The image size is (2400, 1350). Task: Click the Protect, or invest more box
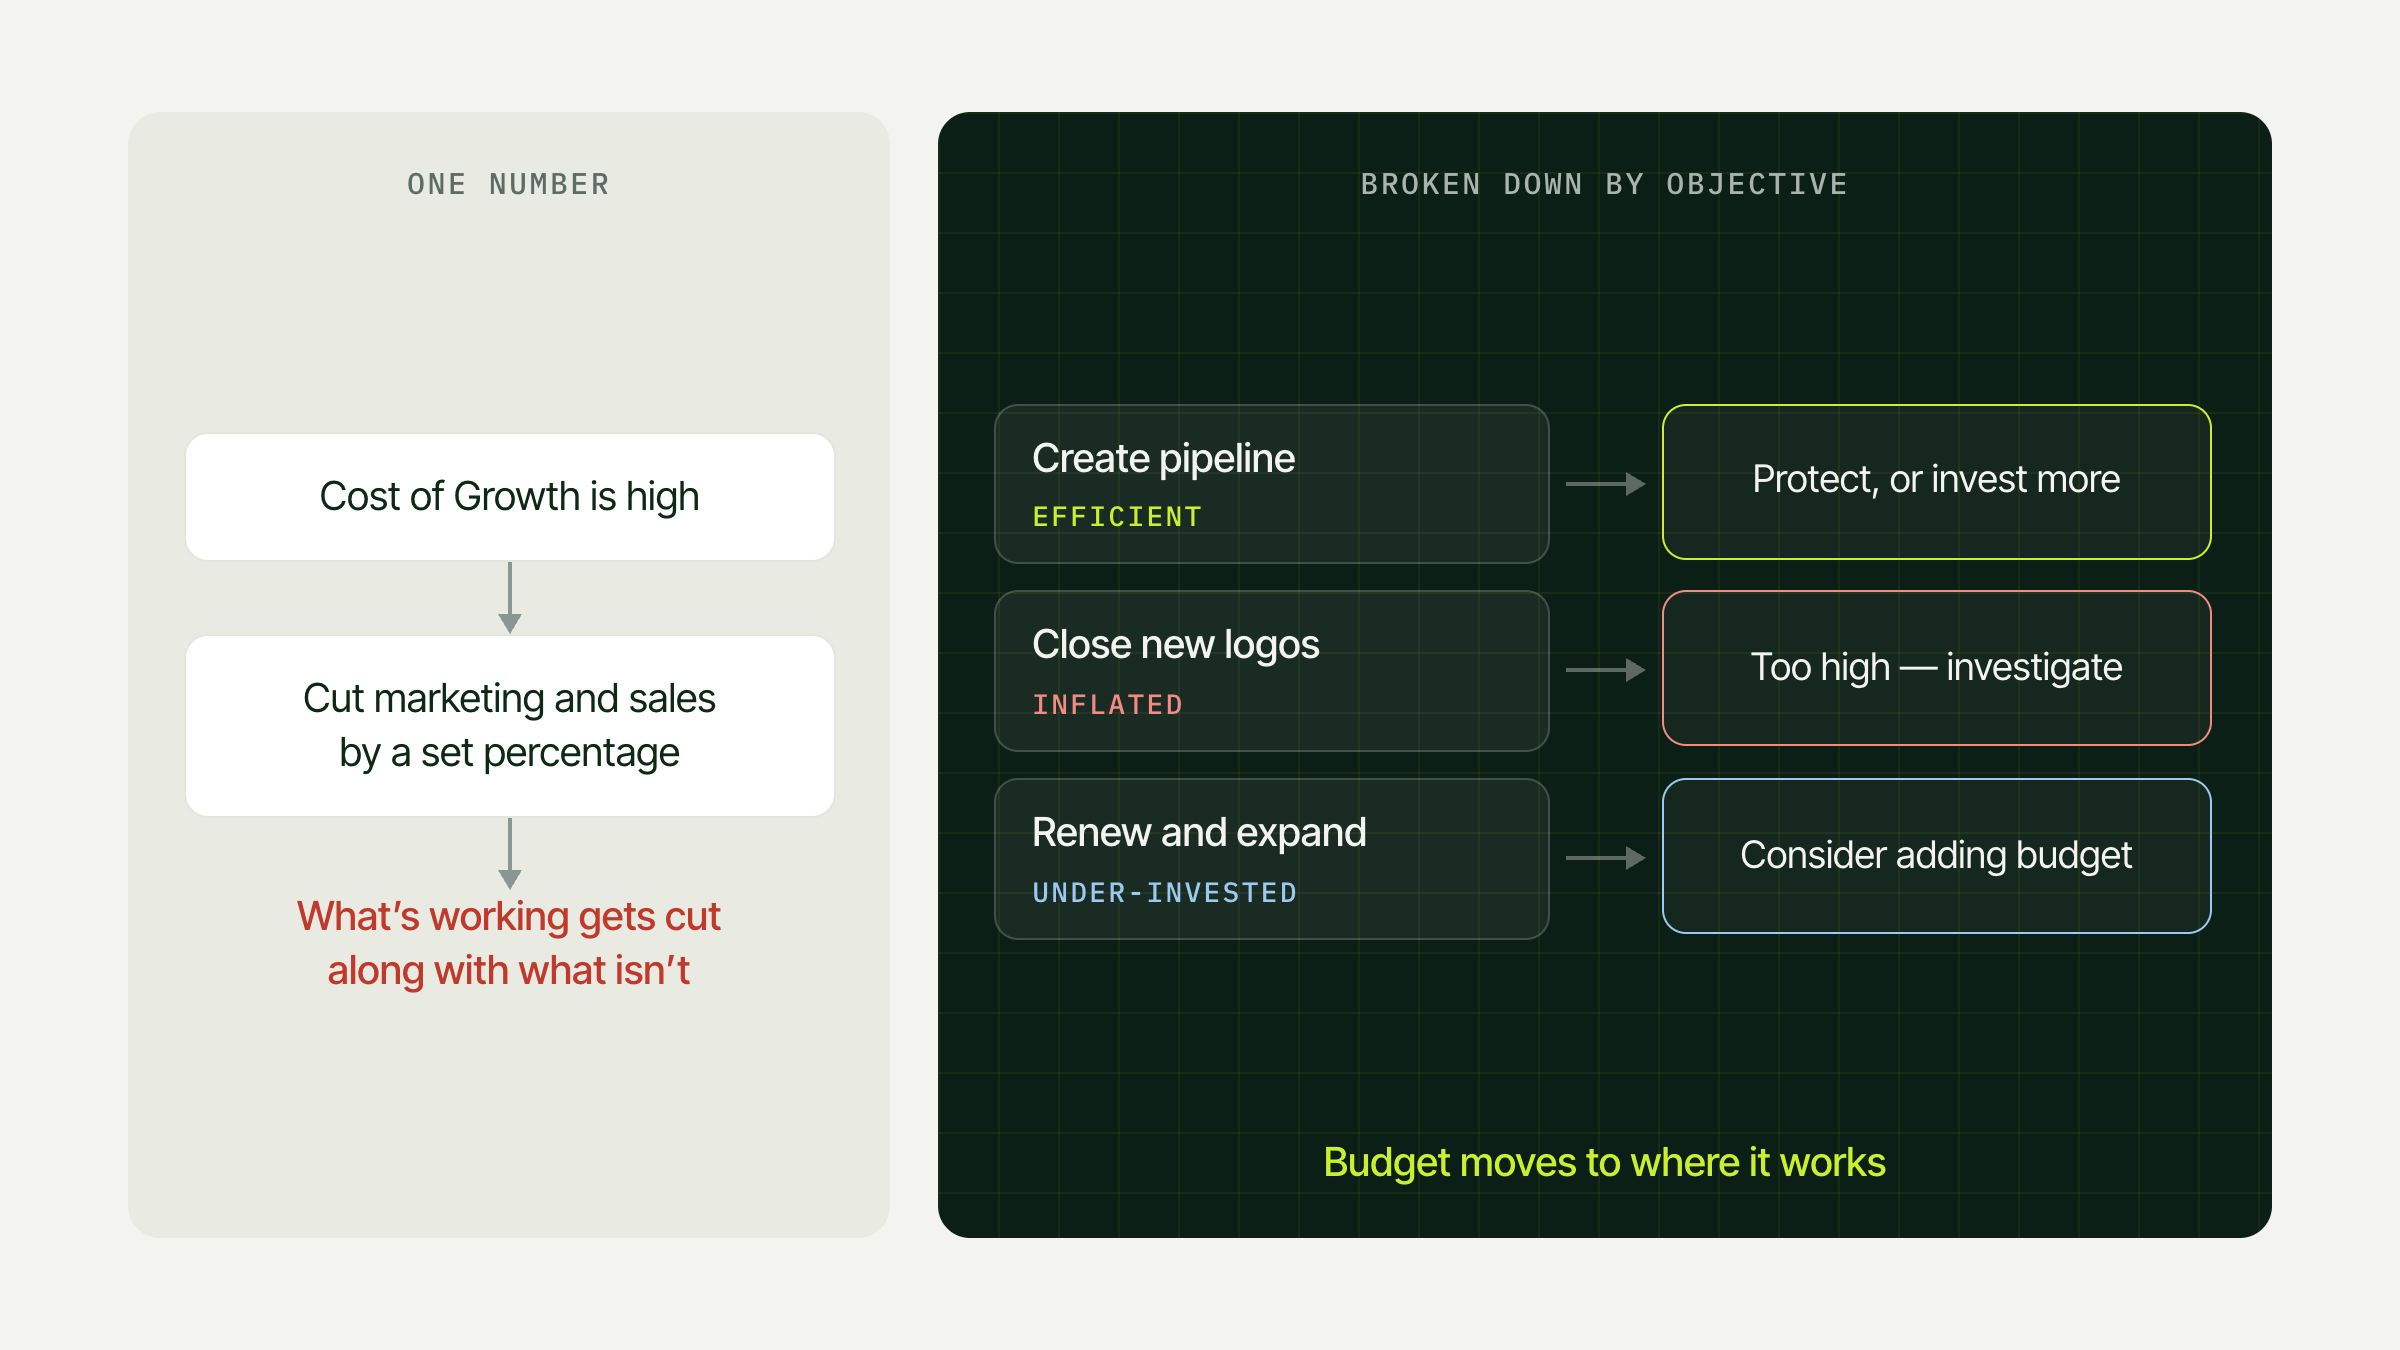point(1937,482)
